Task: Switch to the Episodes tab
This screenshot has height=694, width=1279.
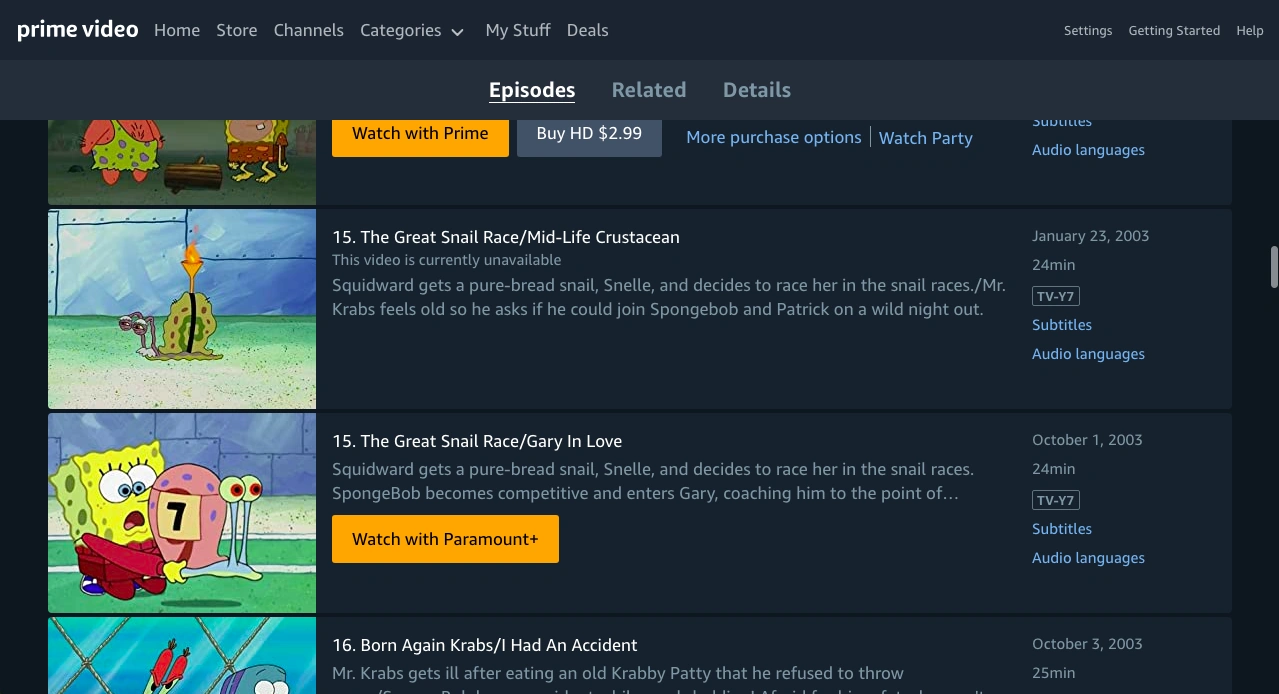Action: tap(532, 90)
